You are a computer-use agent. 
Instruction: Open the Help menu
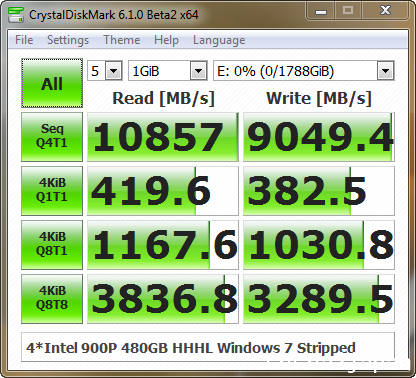coord(166,40)
